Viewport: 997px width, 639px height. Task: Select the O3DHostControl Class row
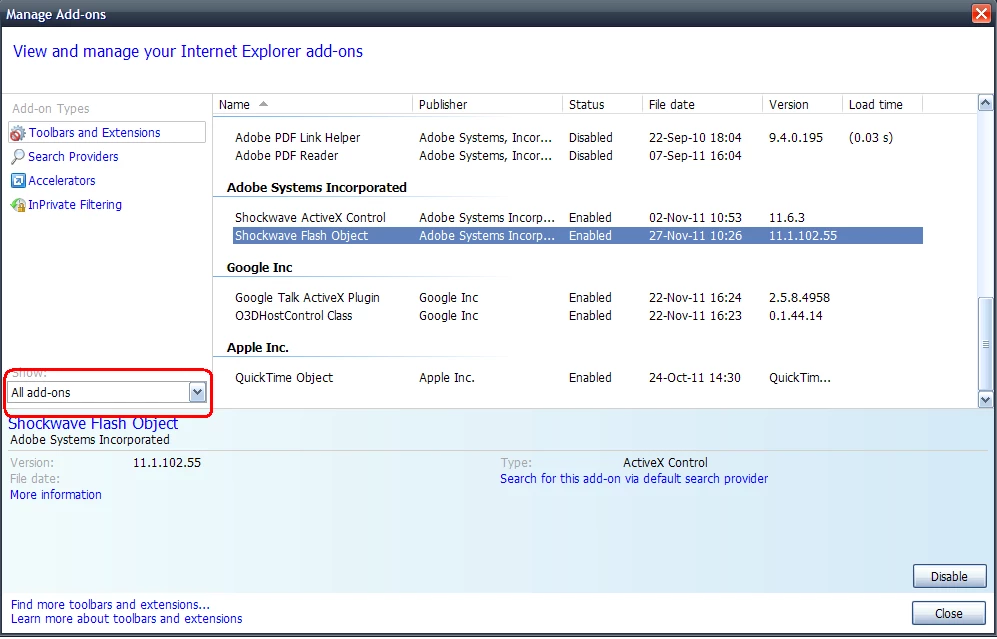click(x=577, y=315)
